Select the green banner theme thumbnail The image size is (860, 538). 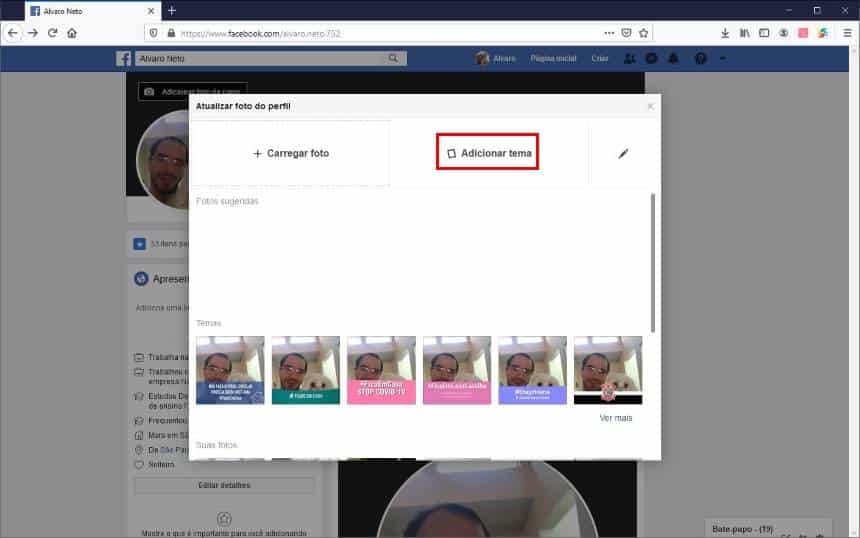point(305,370)
